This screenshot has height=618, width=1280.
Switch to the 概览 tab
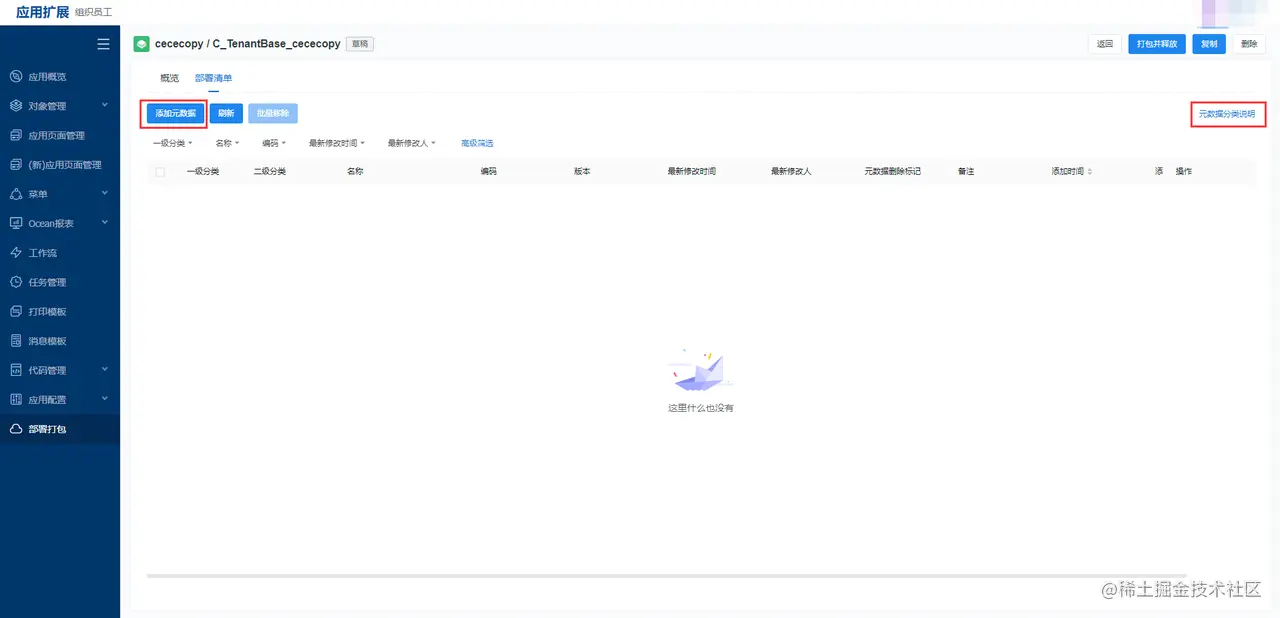coord(169,78)
